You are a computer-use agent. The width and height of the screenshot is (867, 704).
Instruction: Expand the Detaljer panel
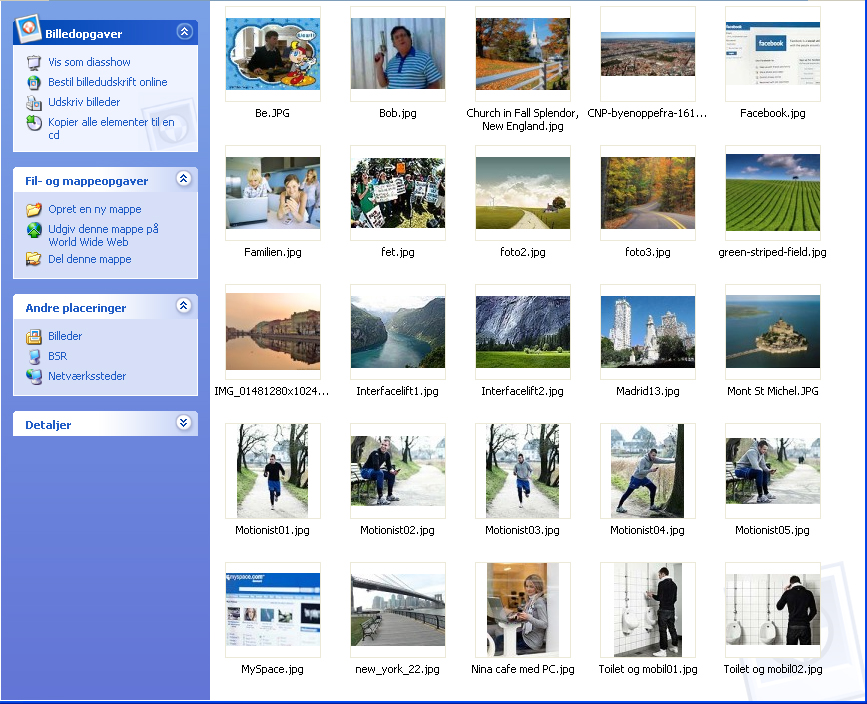(183, 423)
